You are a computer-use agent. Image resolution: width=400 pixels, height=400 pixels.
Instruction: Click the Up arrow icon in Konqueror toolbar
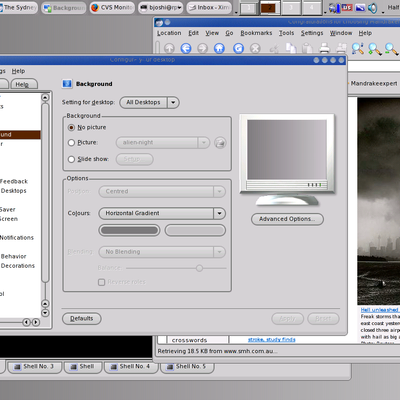169,48
